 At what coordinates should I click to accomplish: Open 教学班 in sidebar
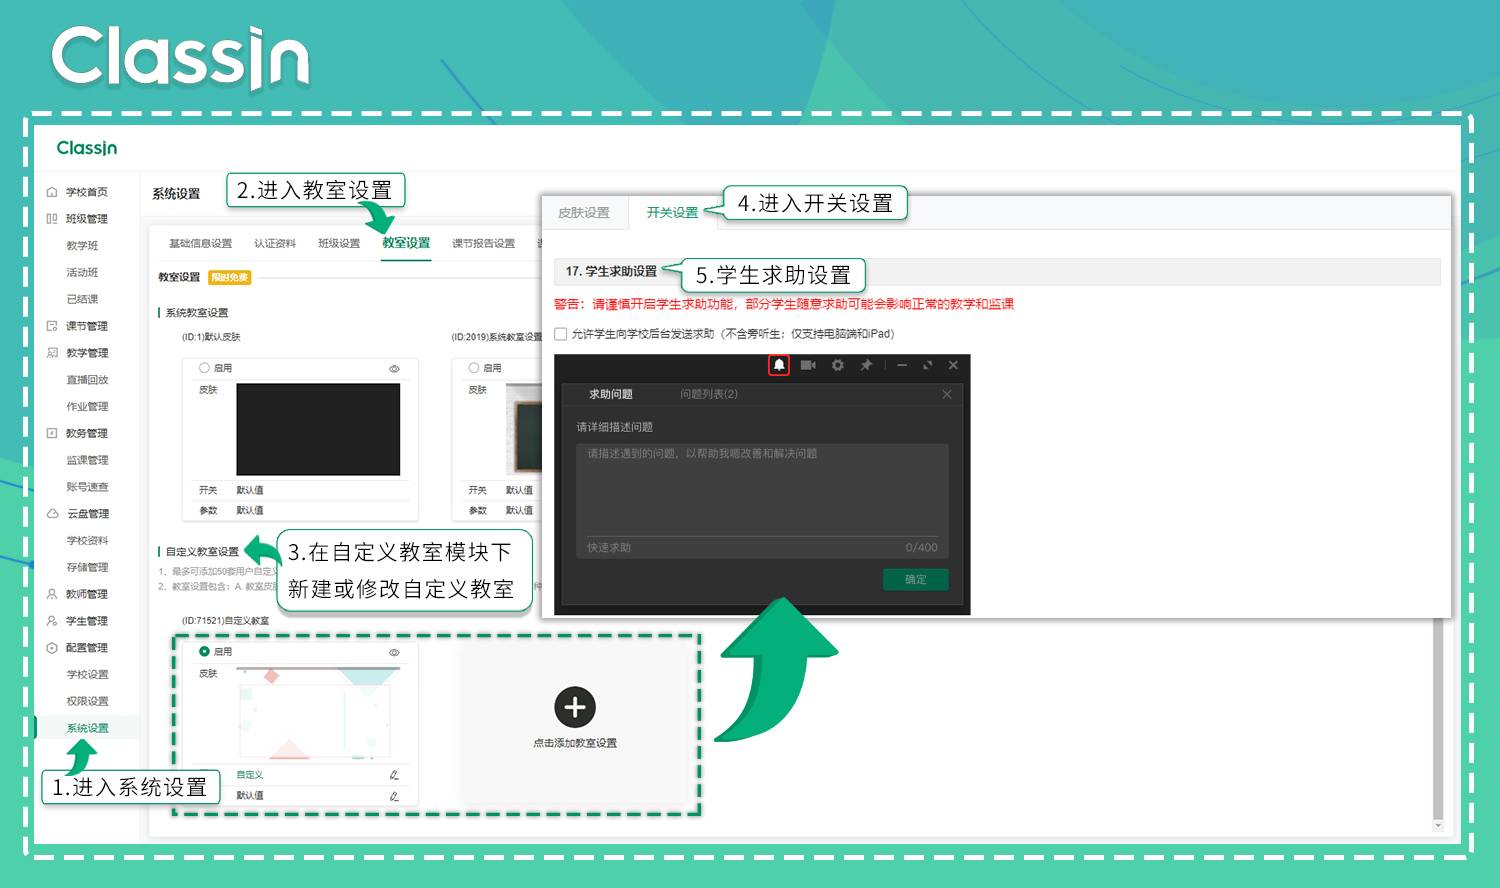(x=82, y=246)
